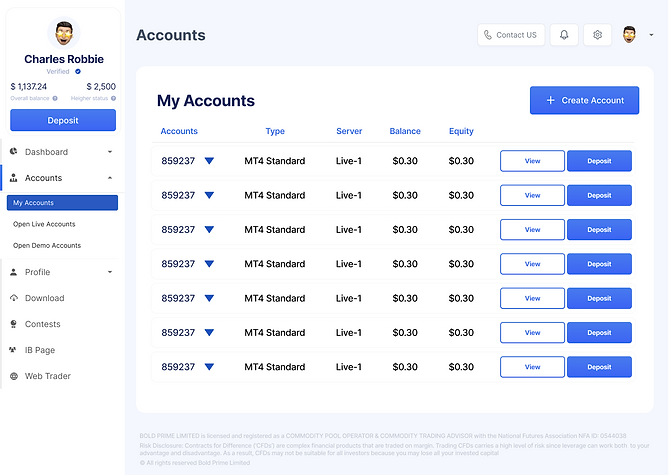Image resolution: width=670 pixels, height=475 pixels.
Task: Click the Contact US button
Action: pos(511,35)
